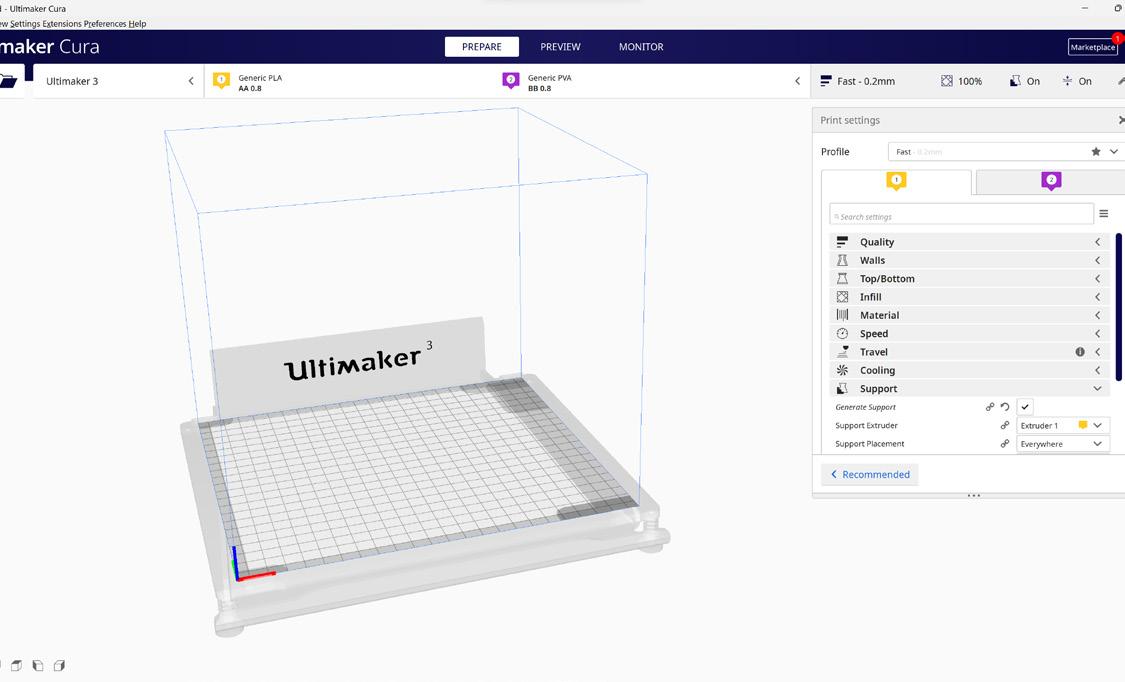Click the print settings list scrollbar

[1119, 307]
